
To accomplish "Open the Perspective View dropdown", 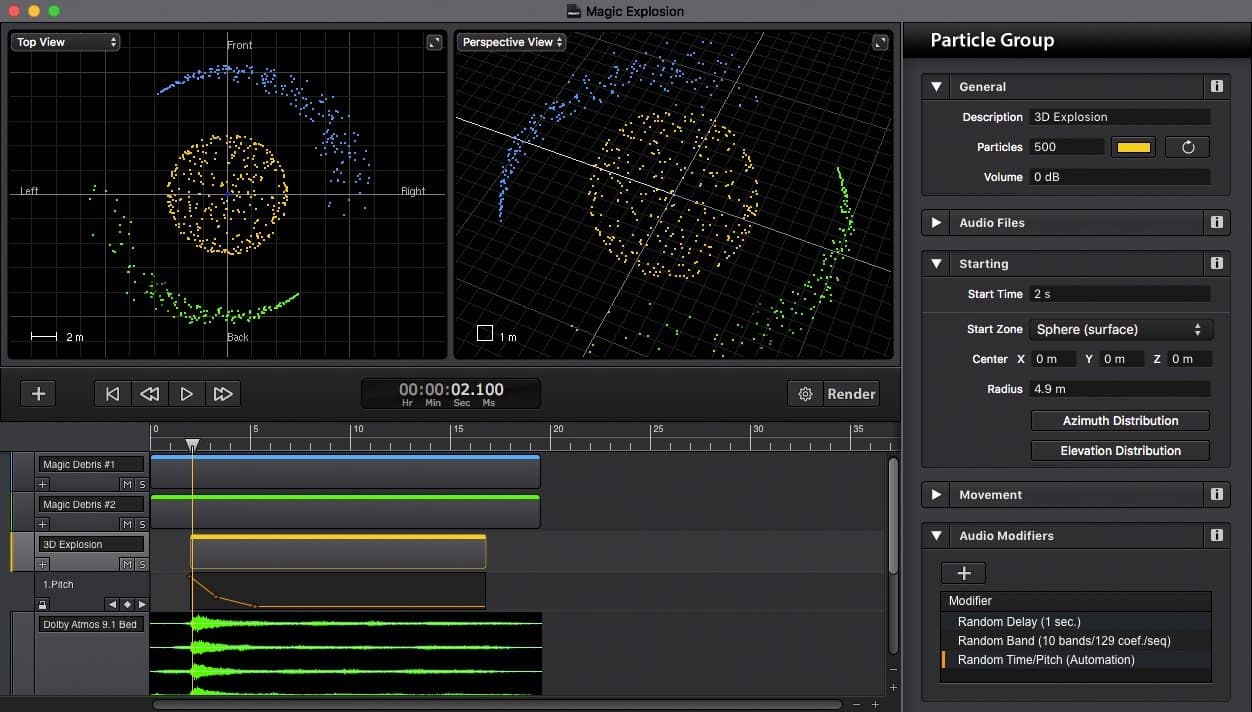I will pos(512,42).
